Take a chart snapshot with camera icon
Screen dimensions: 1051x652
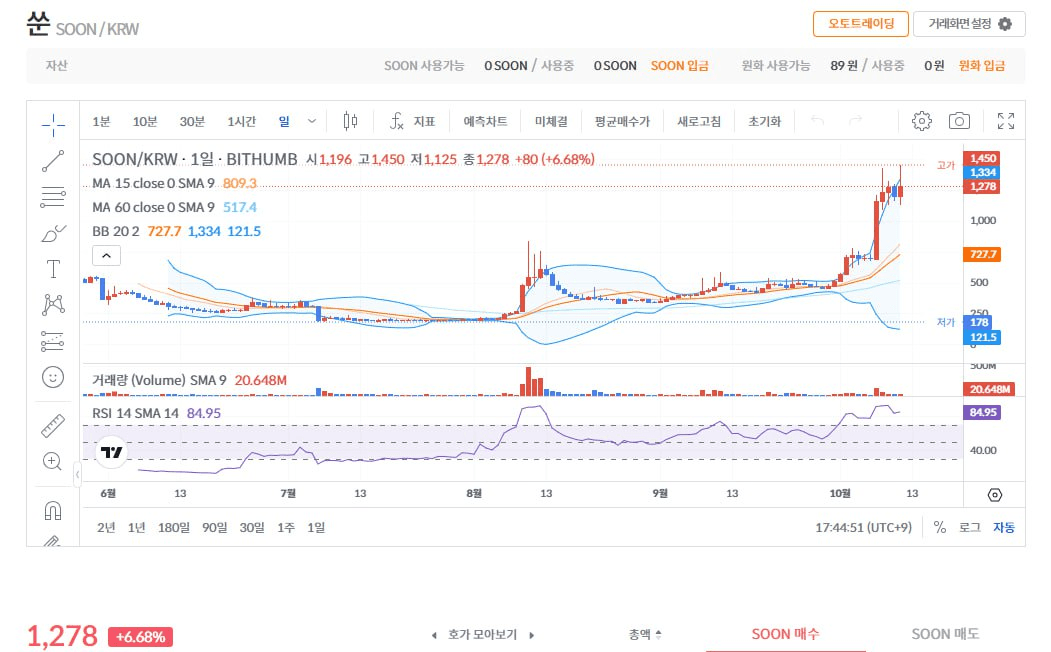click(x=959, y=121)
